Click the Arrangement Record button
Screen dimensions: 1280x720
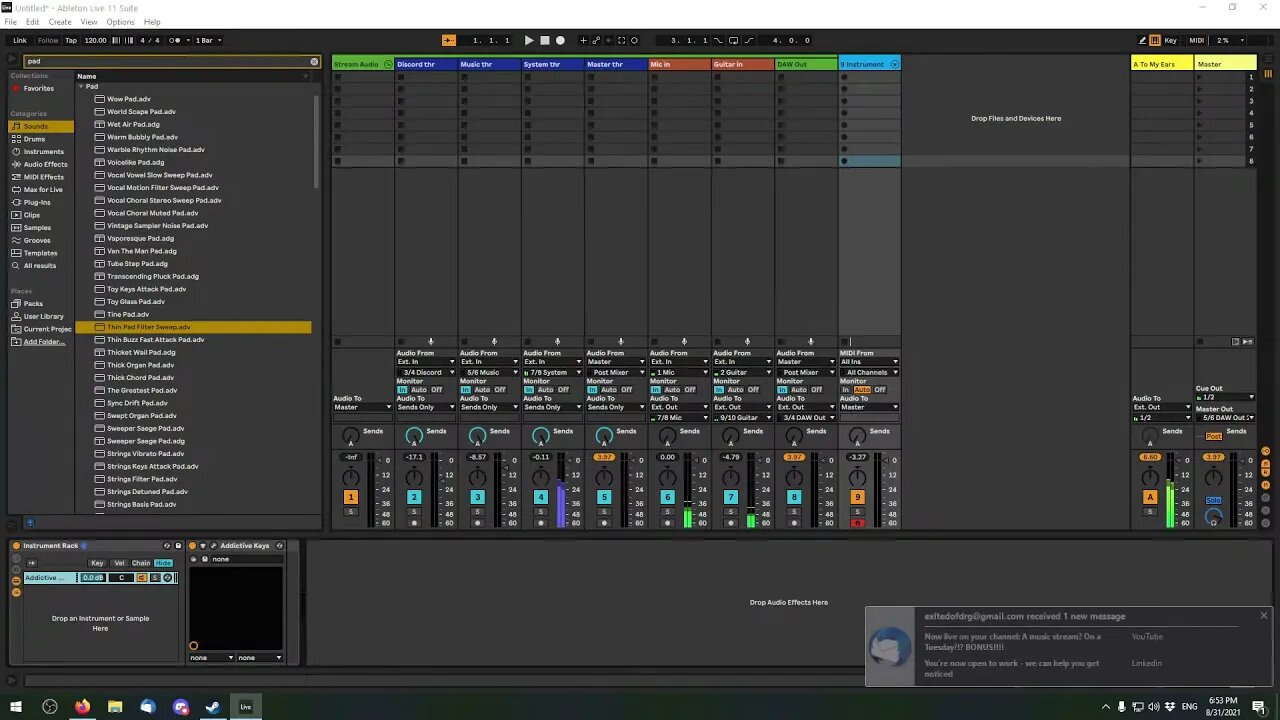click(x=560, y=40)
